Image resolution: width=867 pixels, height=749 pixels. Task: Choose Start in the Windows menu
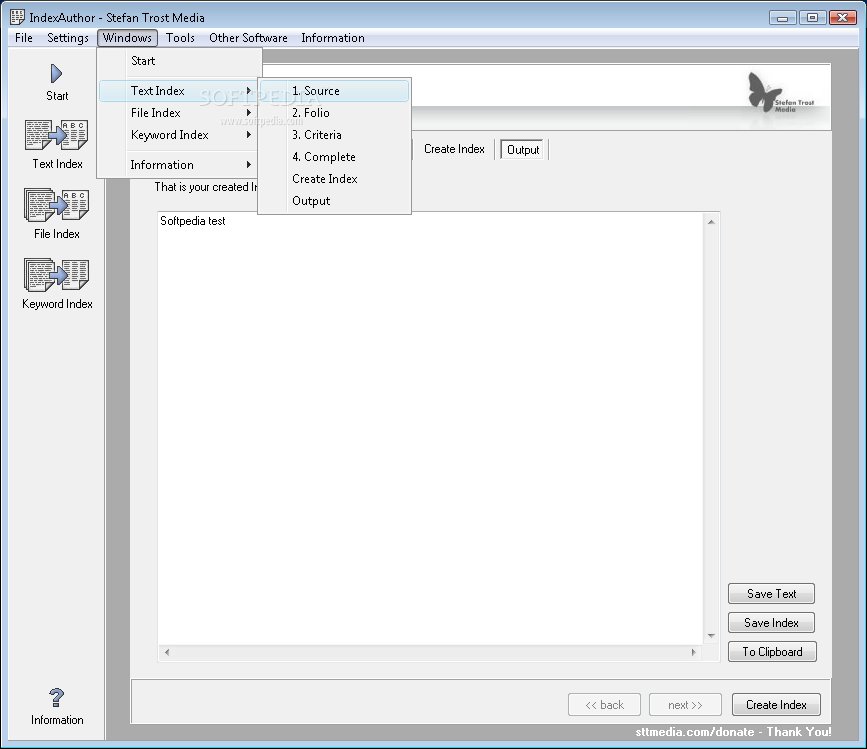[x=180, y=61]
